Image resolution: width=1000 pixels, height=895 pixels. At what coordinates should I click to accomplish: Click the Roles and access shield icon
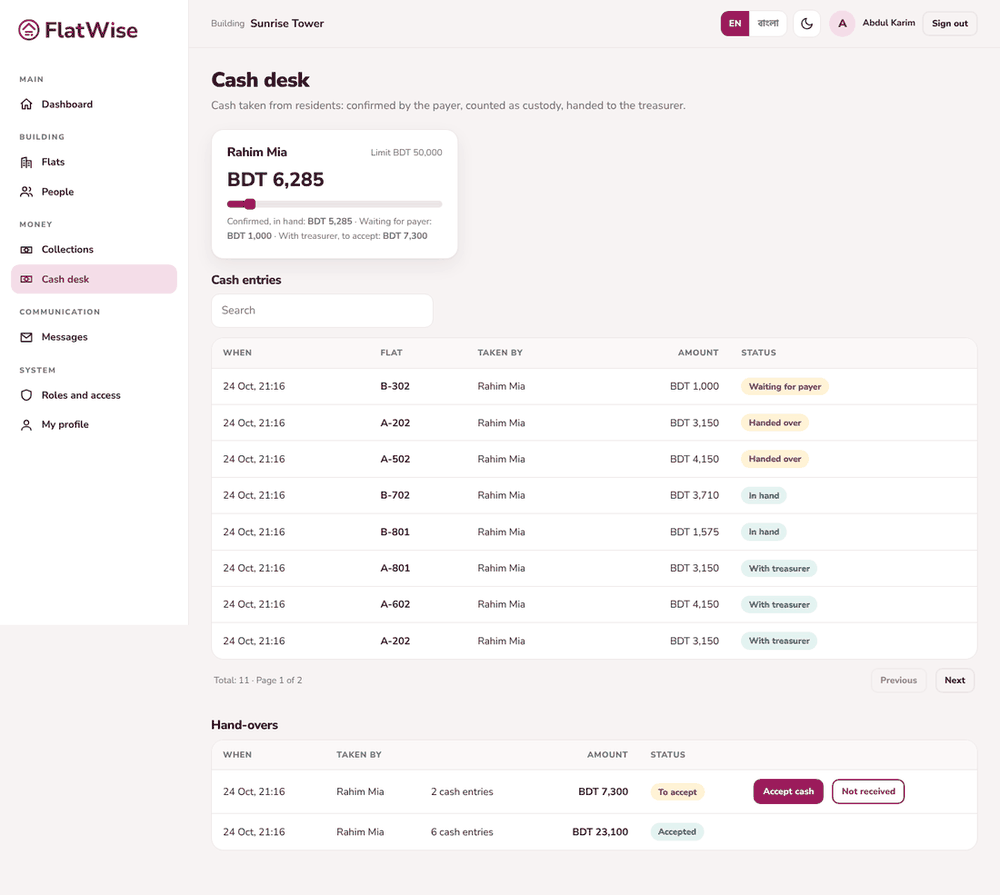[26, 395]
